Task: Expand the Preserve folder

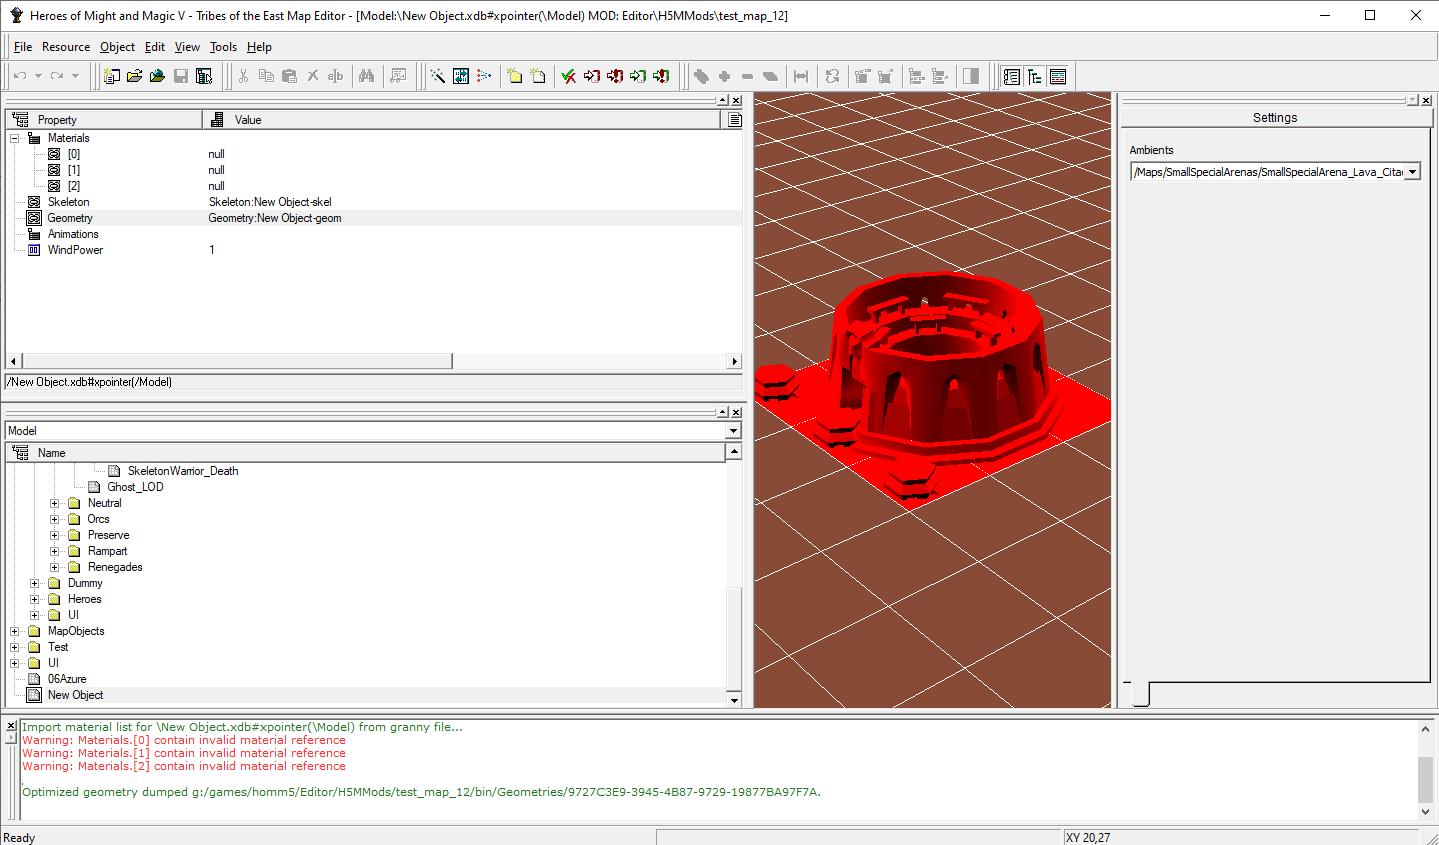Action: click(55, 535)
